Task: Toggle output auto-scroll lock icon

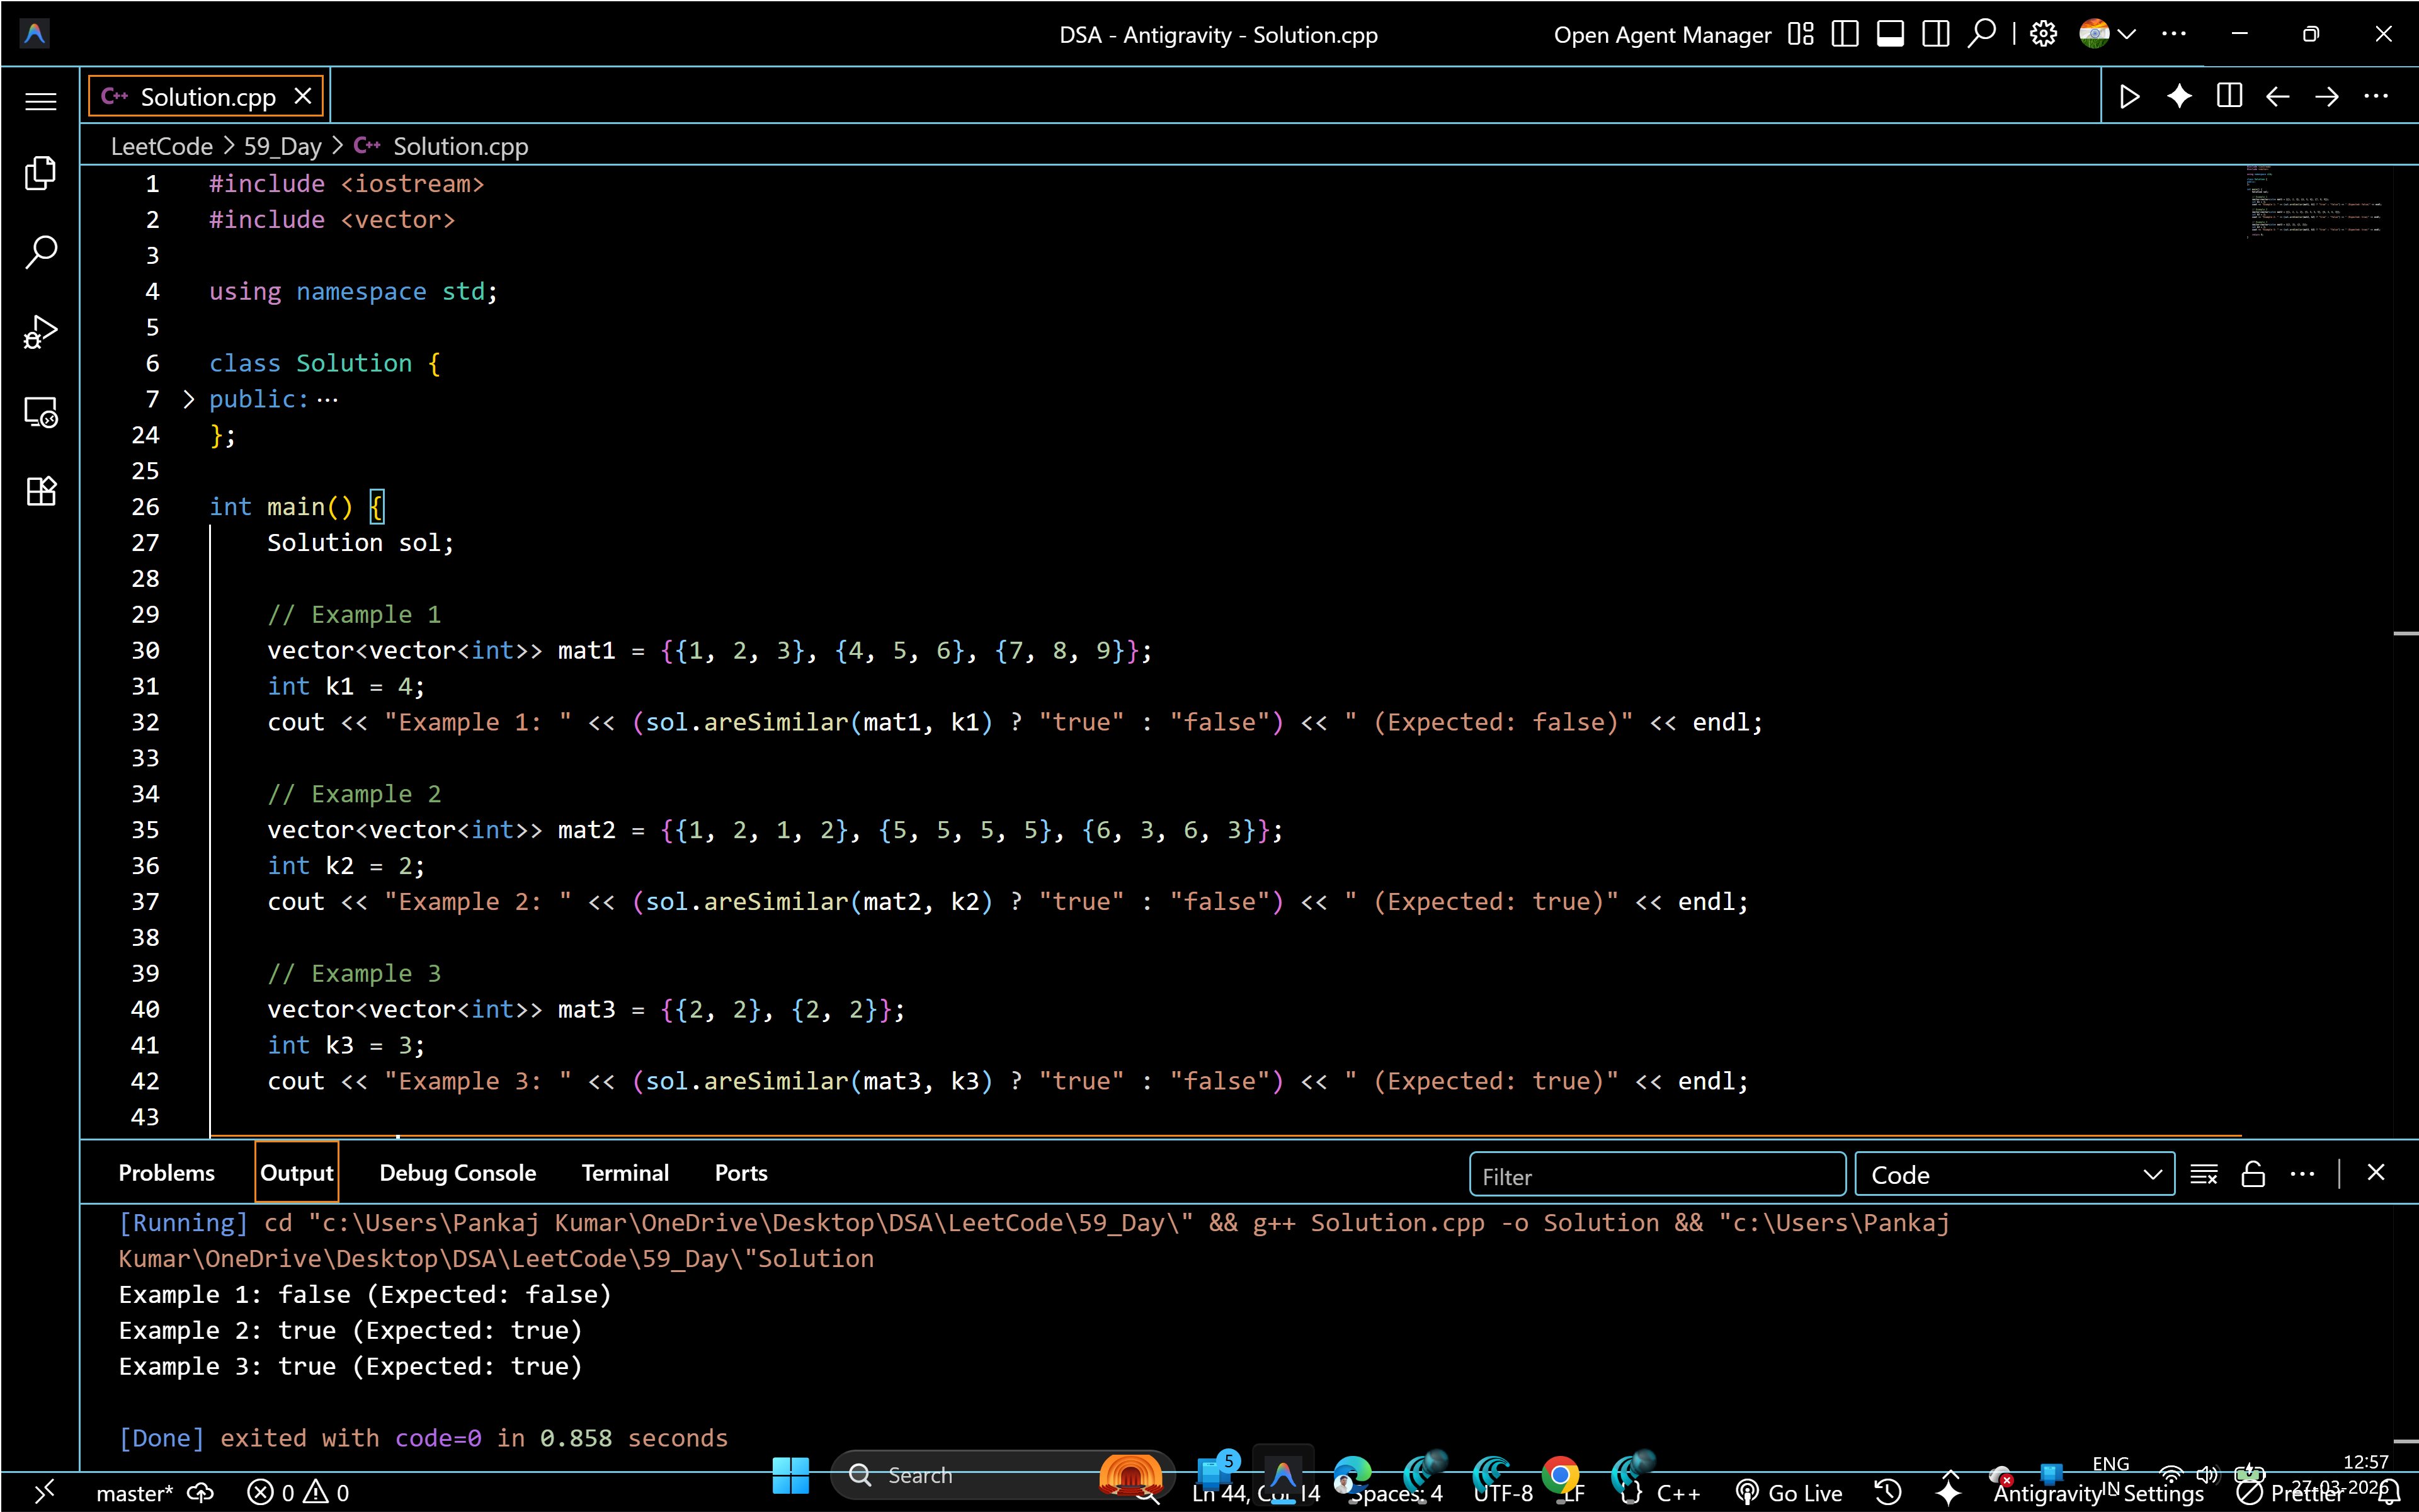Action: (x=2253, y=1174)
